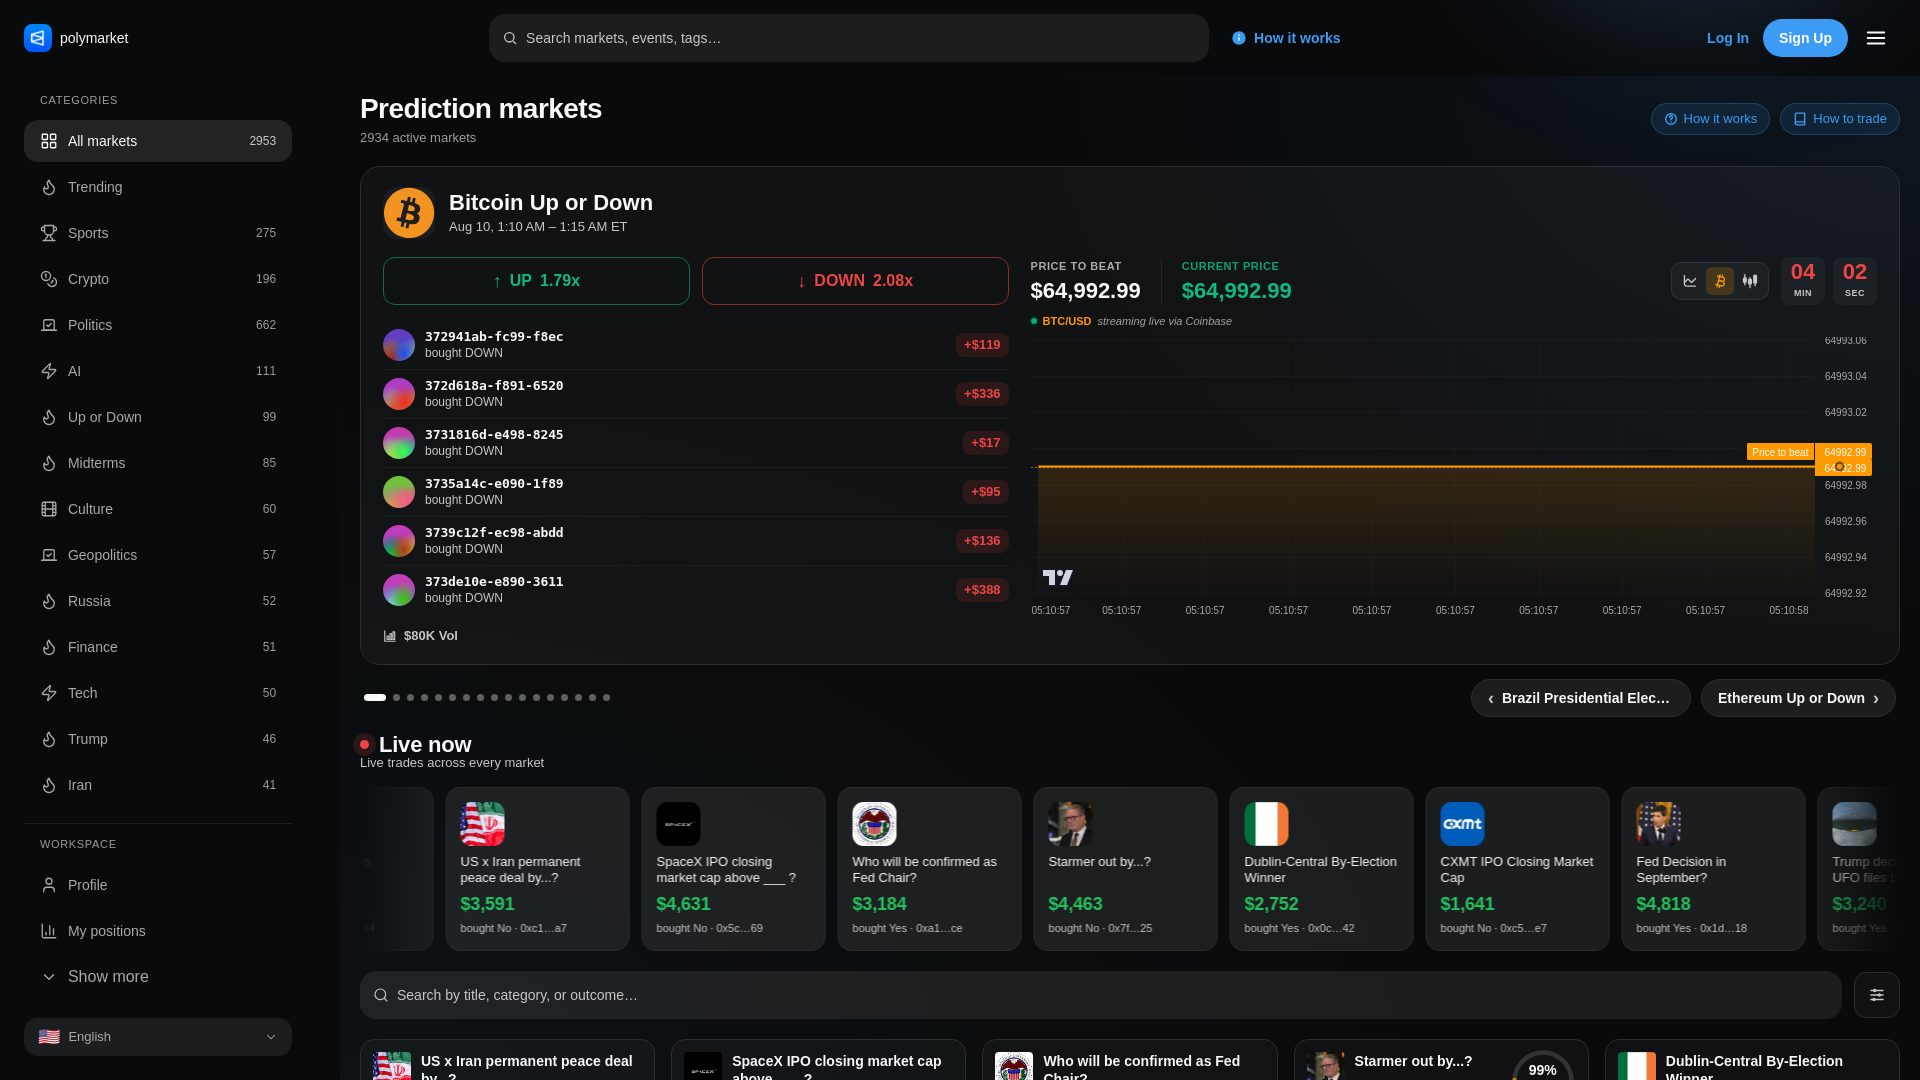Click trader row 372d618a-f891-6520
Screen dimensions: 1920x1080
tap(695, 394)
